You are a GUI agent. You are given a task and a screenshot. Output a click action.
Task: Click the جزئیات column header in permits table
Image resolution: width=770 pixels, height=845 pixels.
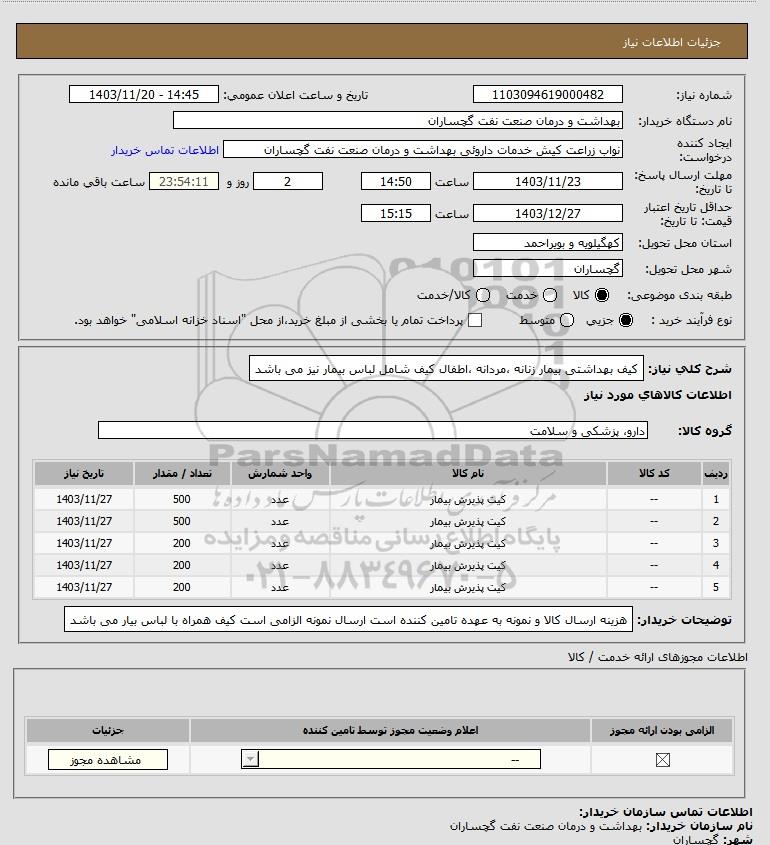(108, 730)
